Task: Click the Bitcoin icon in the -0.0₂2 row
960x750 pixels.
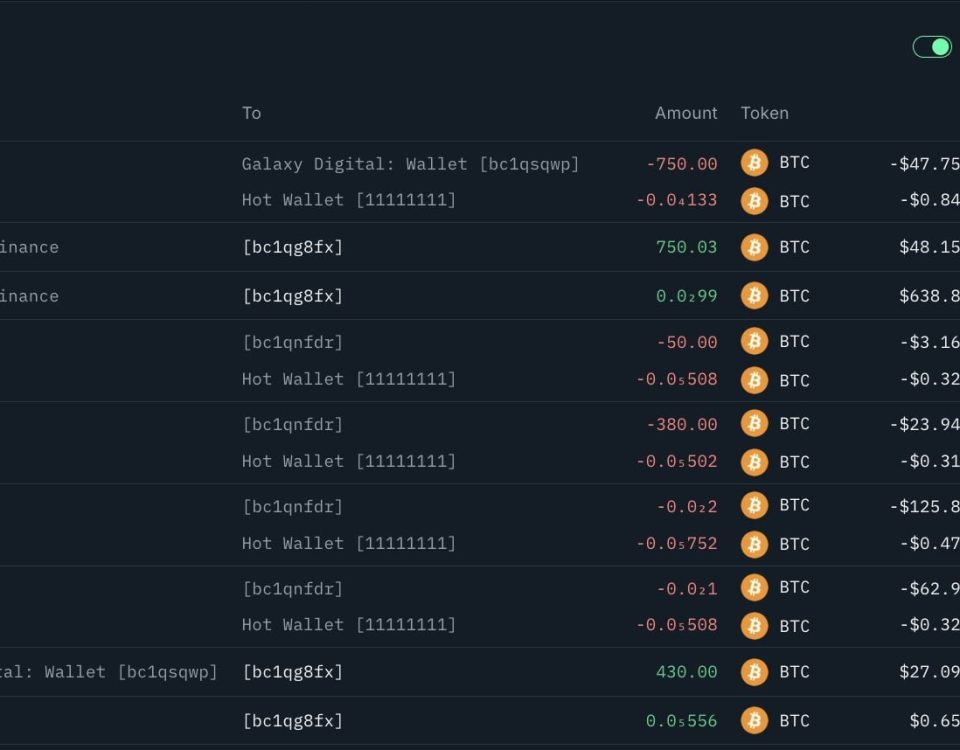Action: 754,506
